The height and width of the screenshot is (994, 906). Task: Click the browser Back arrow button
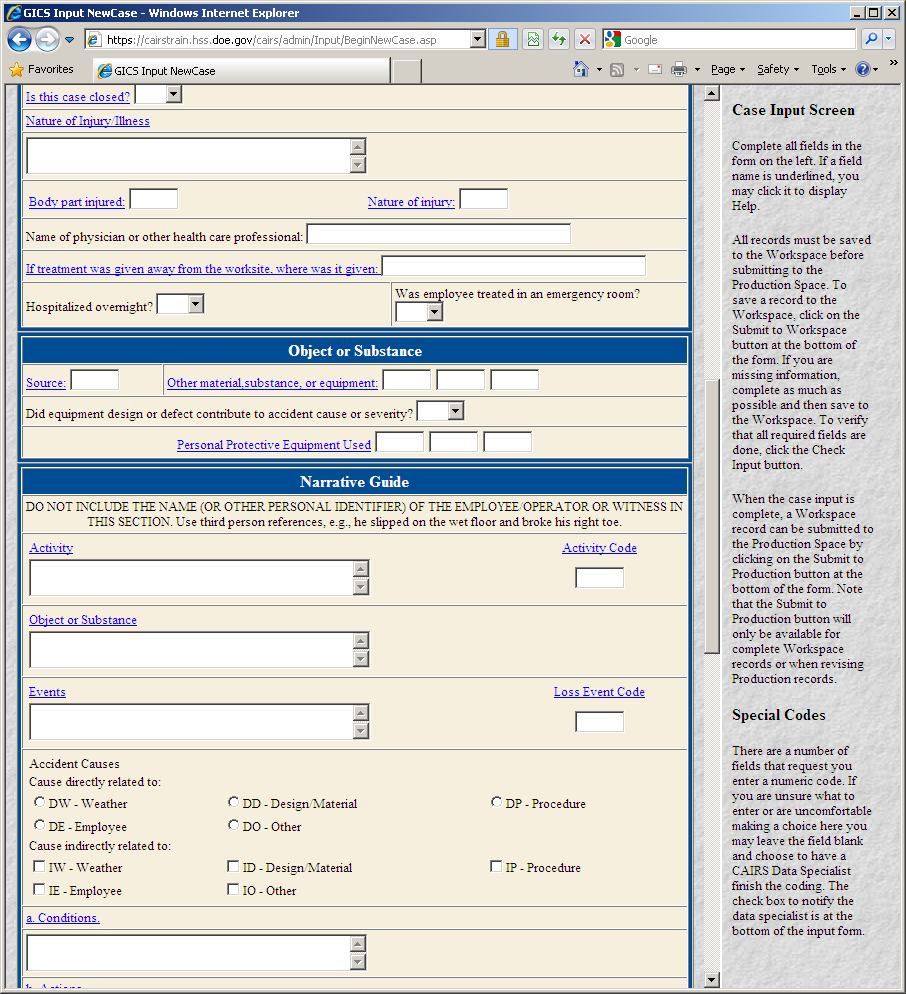(19, 40)
